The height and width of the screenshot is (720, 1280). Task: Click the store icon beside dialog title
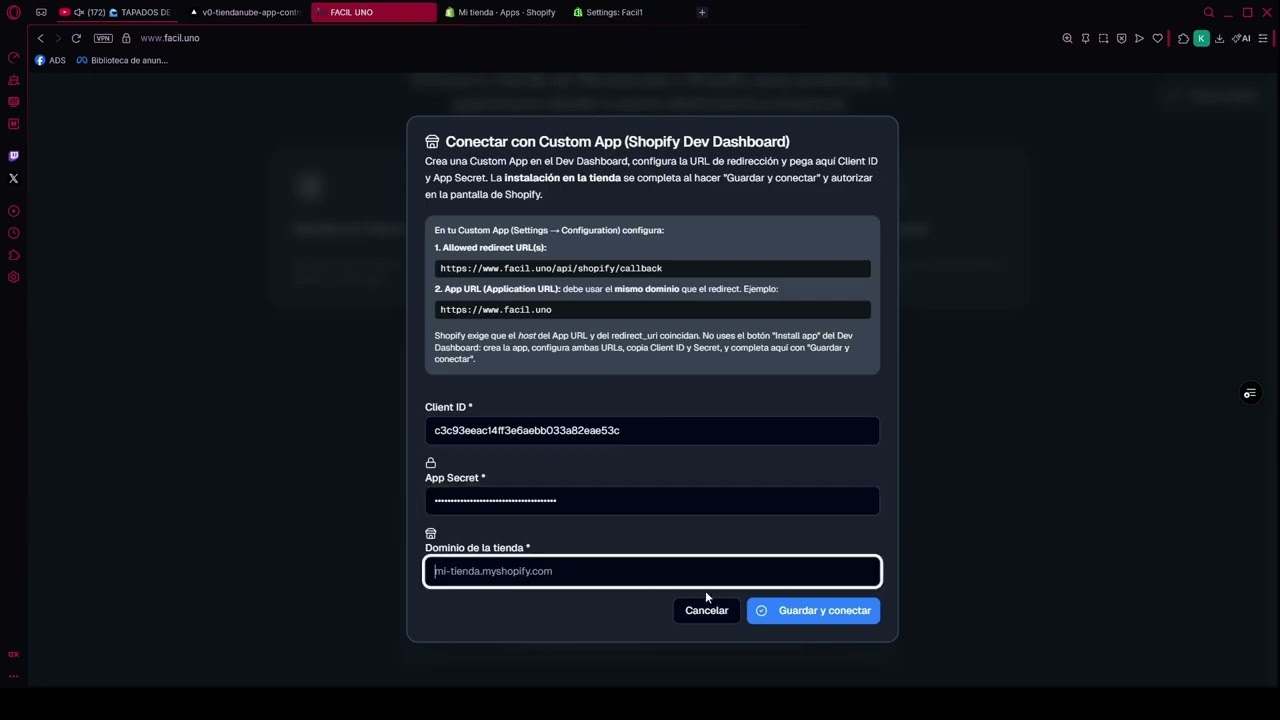(x=432, y=142)
